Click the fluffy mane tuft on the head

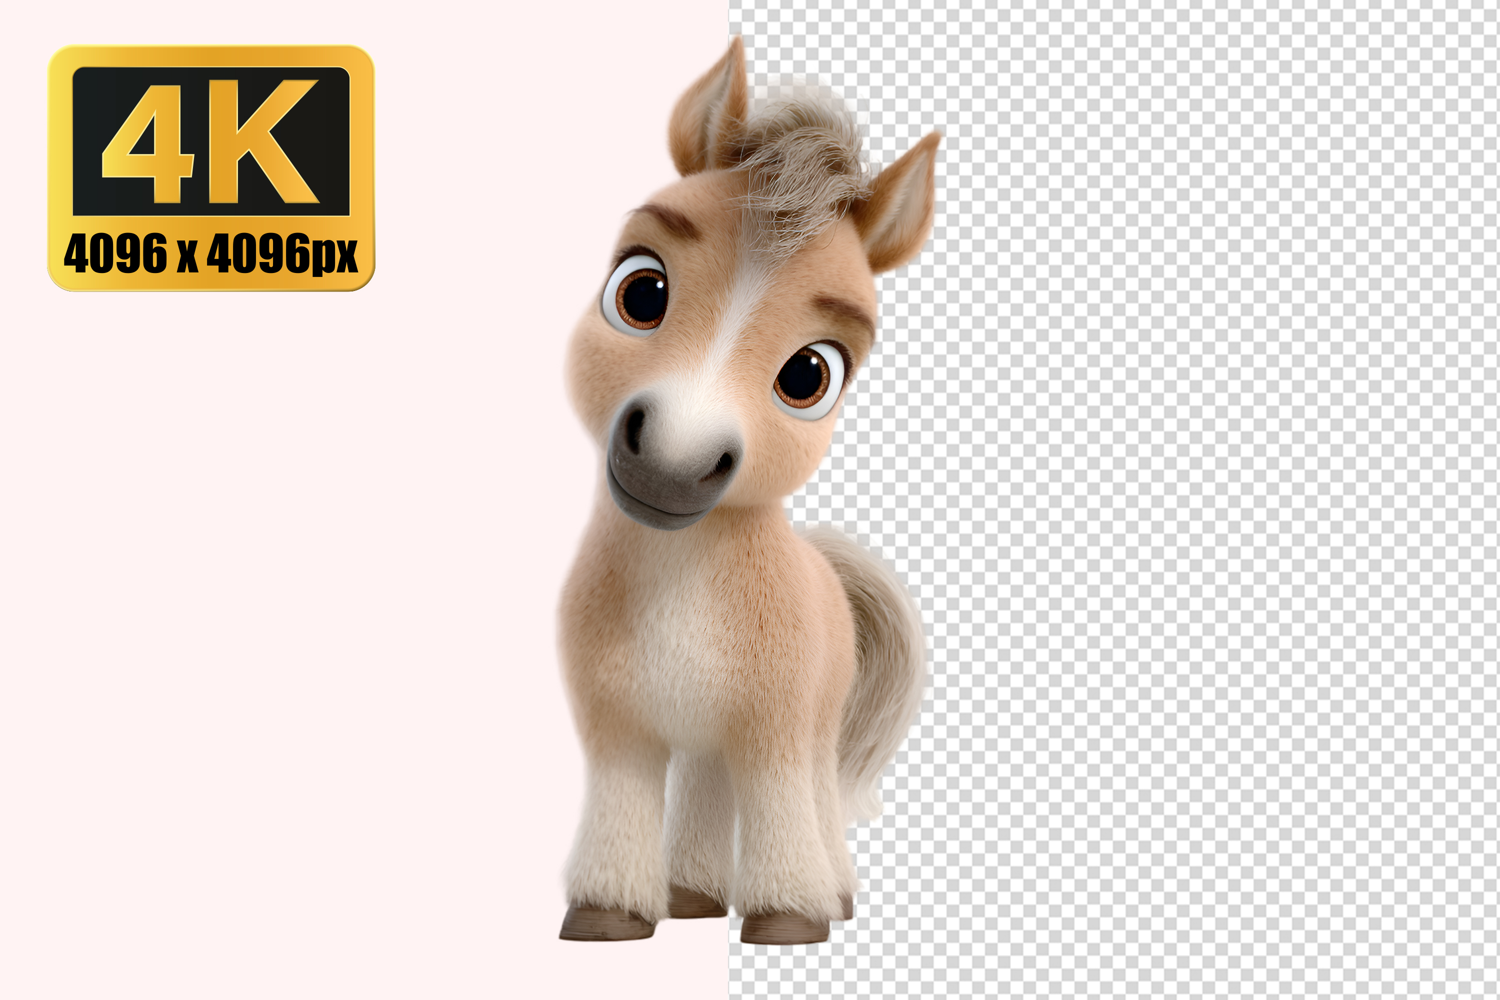click(x=800, y=160)
